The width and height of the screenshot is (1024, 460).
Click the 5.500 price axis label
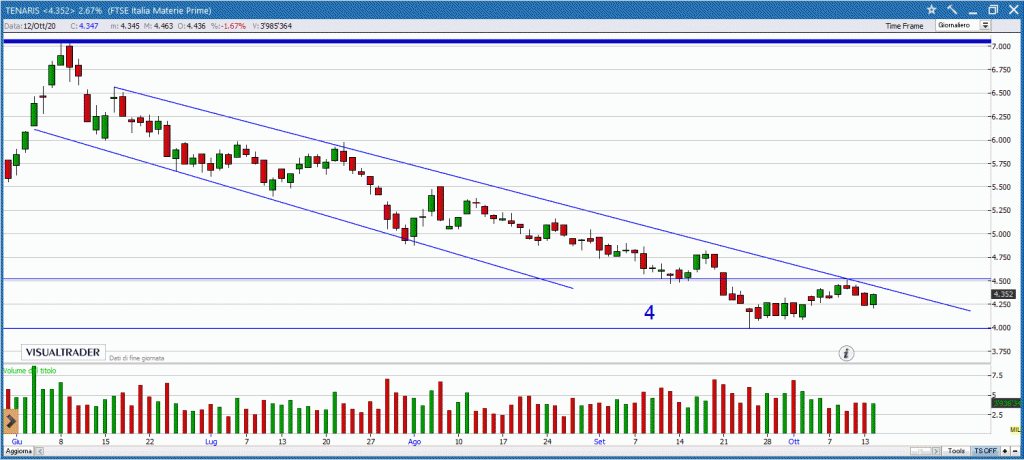click(1003, 187)
